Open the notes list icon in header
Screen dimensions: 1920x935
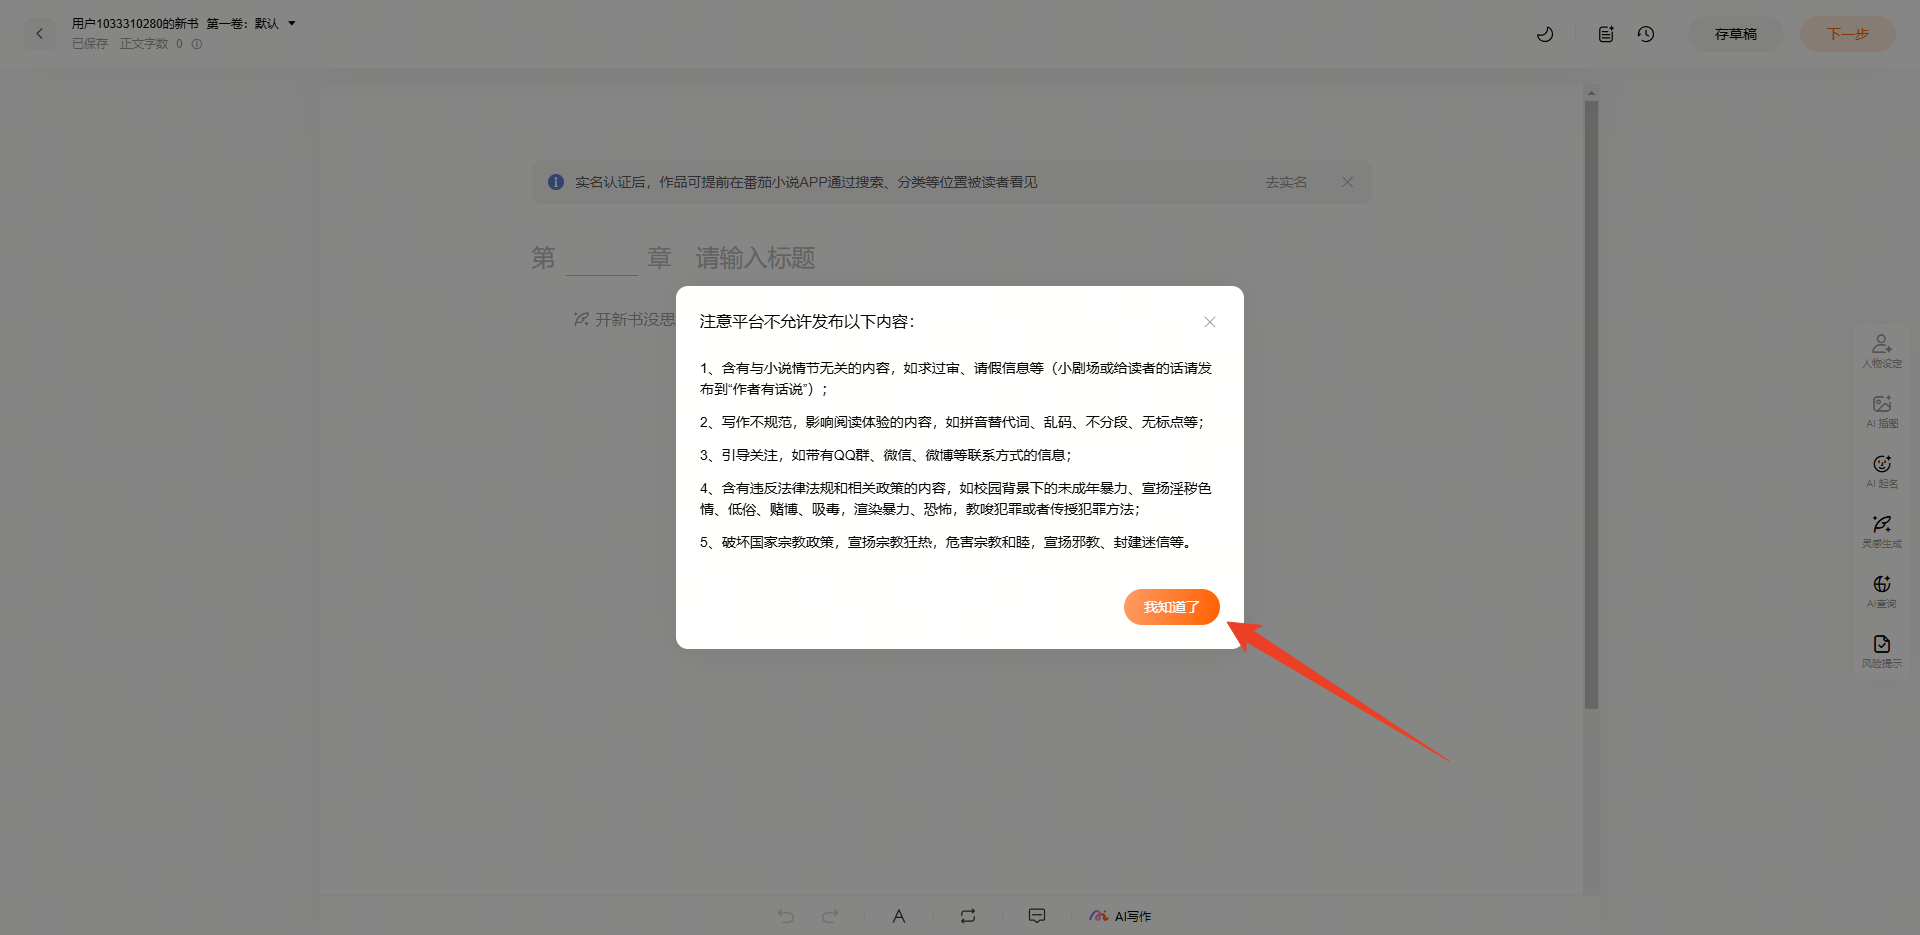click(1606, 34)
